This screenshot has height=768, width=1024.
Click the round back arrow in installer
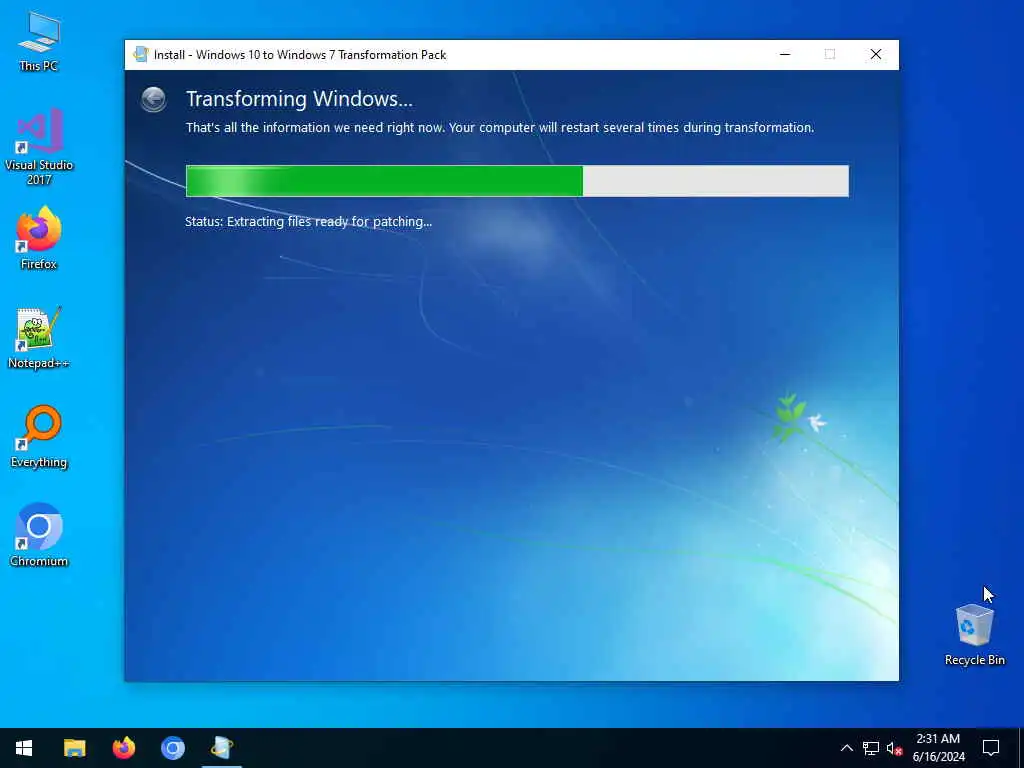pos(153,99)
